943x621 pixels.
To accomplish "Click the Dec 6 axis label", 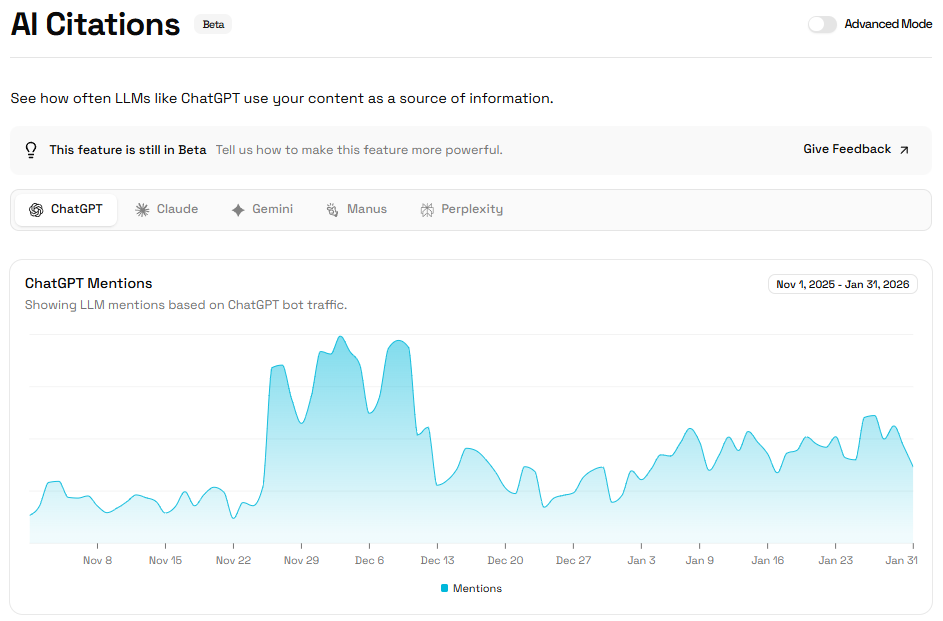I will (369, 560).
